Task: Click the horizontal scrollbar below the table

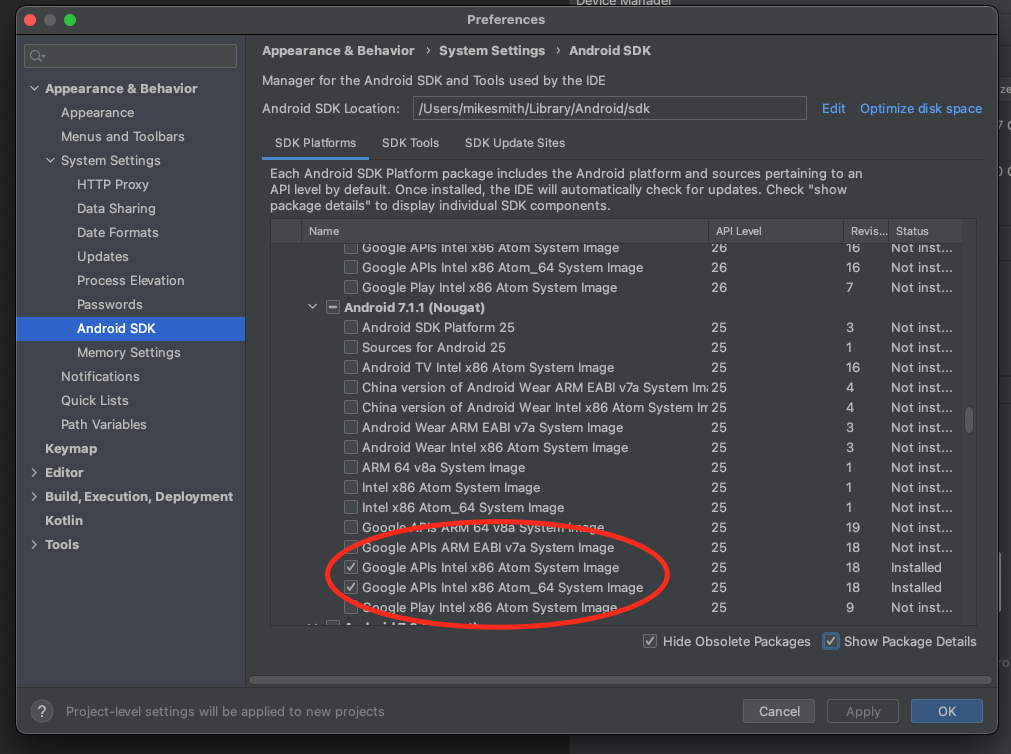Action: tap(620, 680)
